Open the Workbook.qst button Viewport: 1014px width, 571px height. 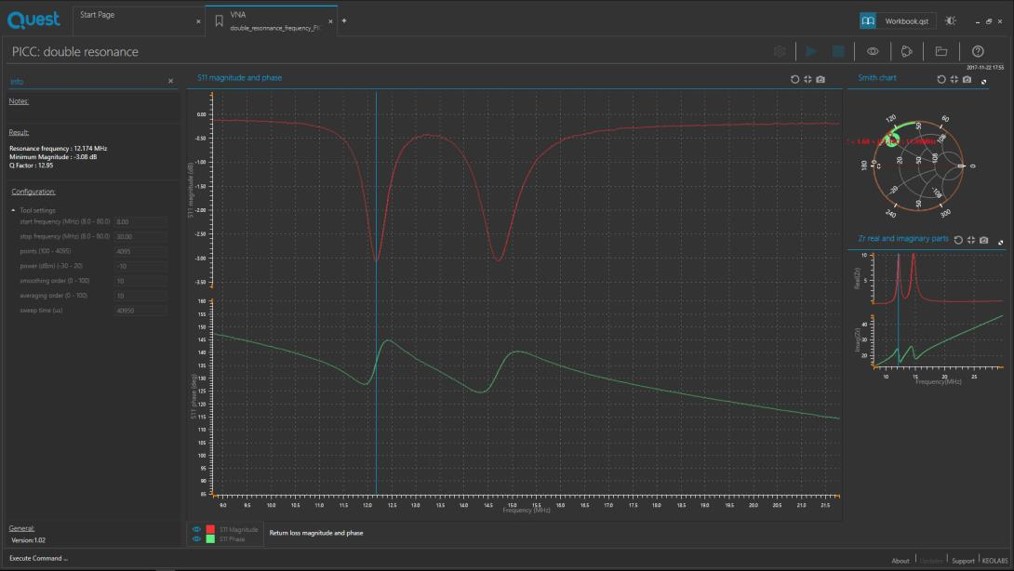click(x=896, y=21)
